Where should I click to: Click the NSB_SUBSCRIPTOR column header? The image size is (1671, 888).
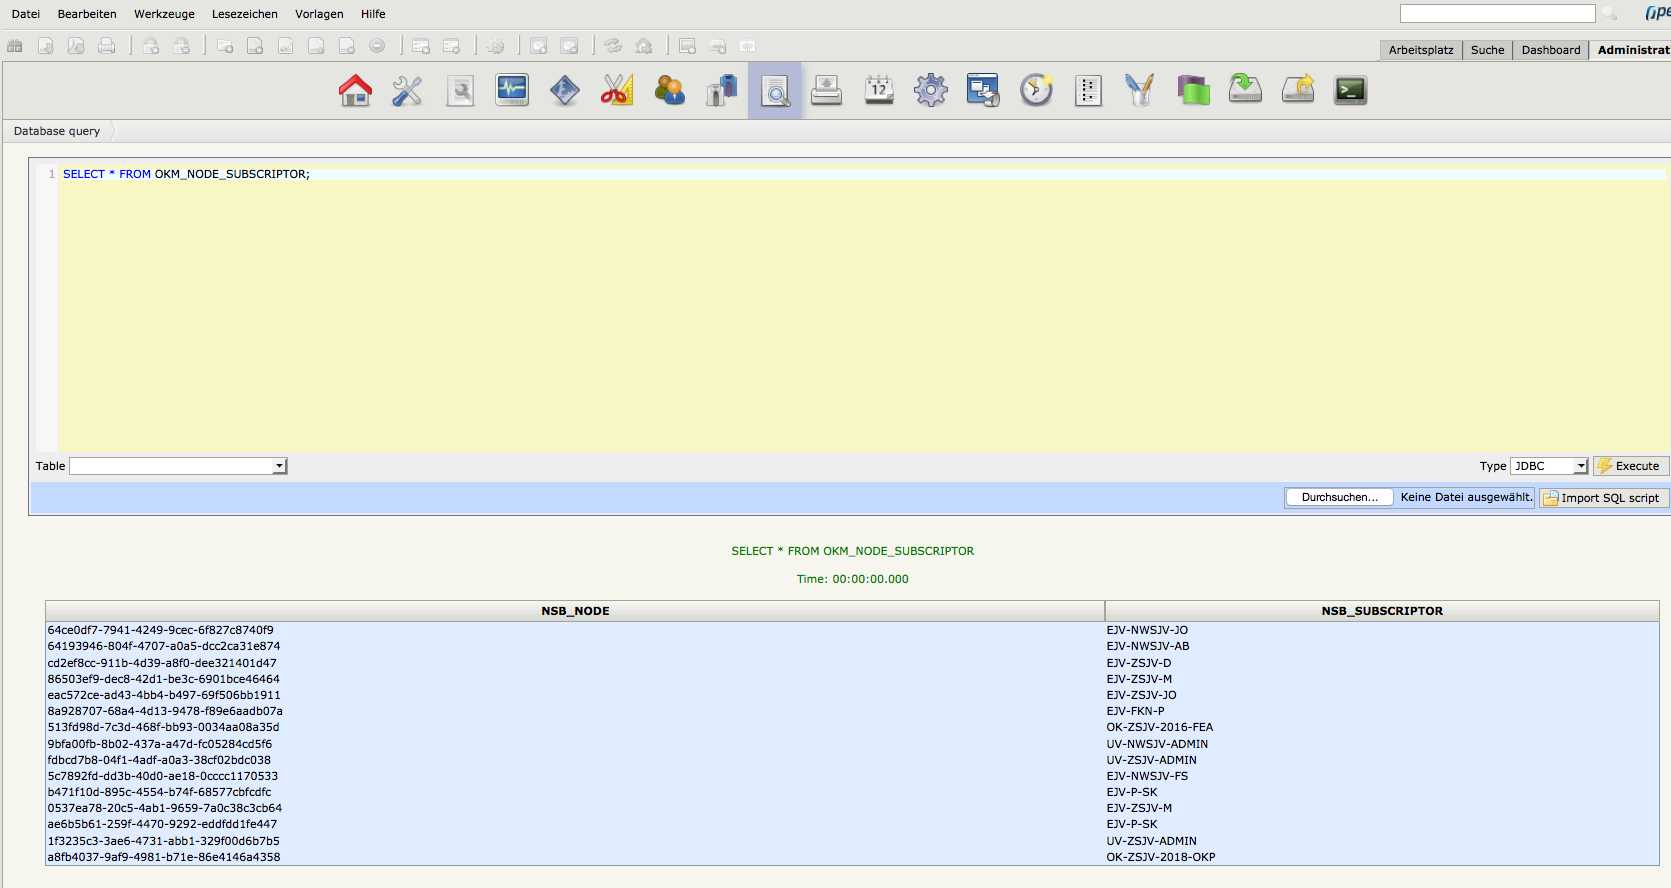click(1382, 611)
